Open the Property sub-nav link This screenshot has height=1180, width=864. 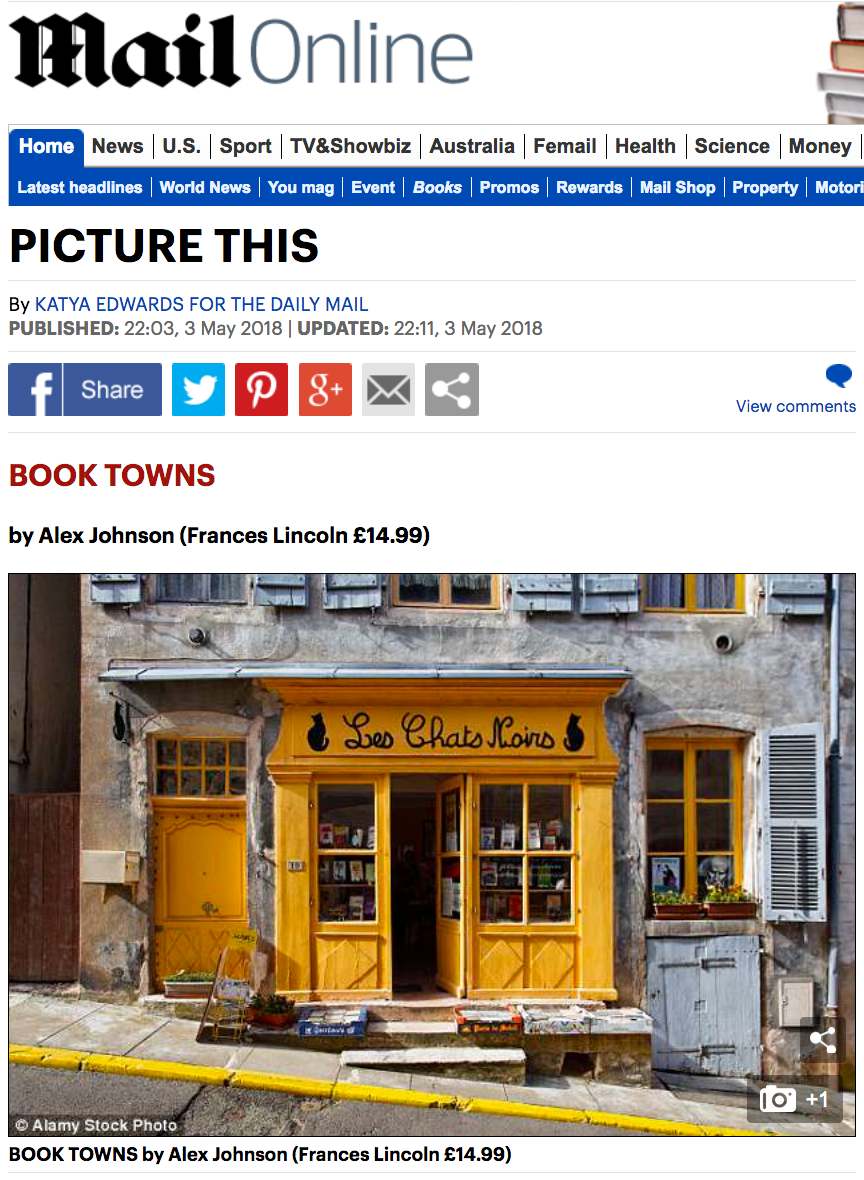pyautogui.click(x=765, y=187)
